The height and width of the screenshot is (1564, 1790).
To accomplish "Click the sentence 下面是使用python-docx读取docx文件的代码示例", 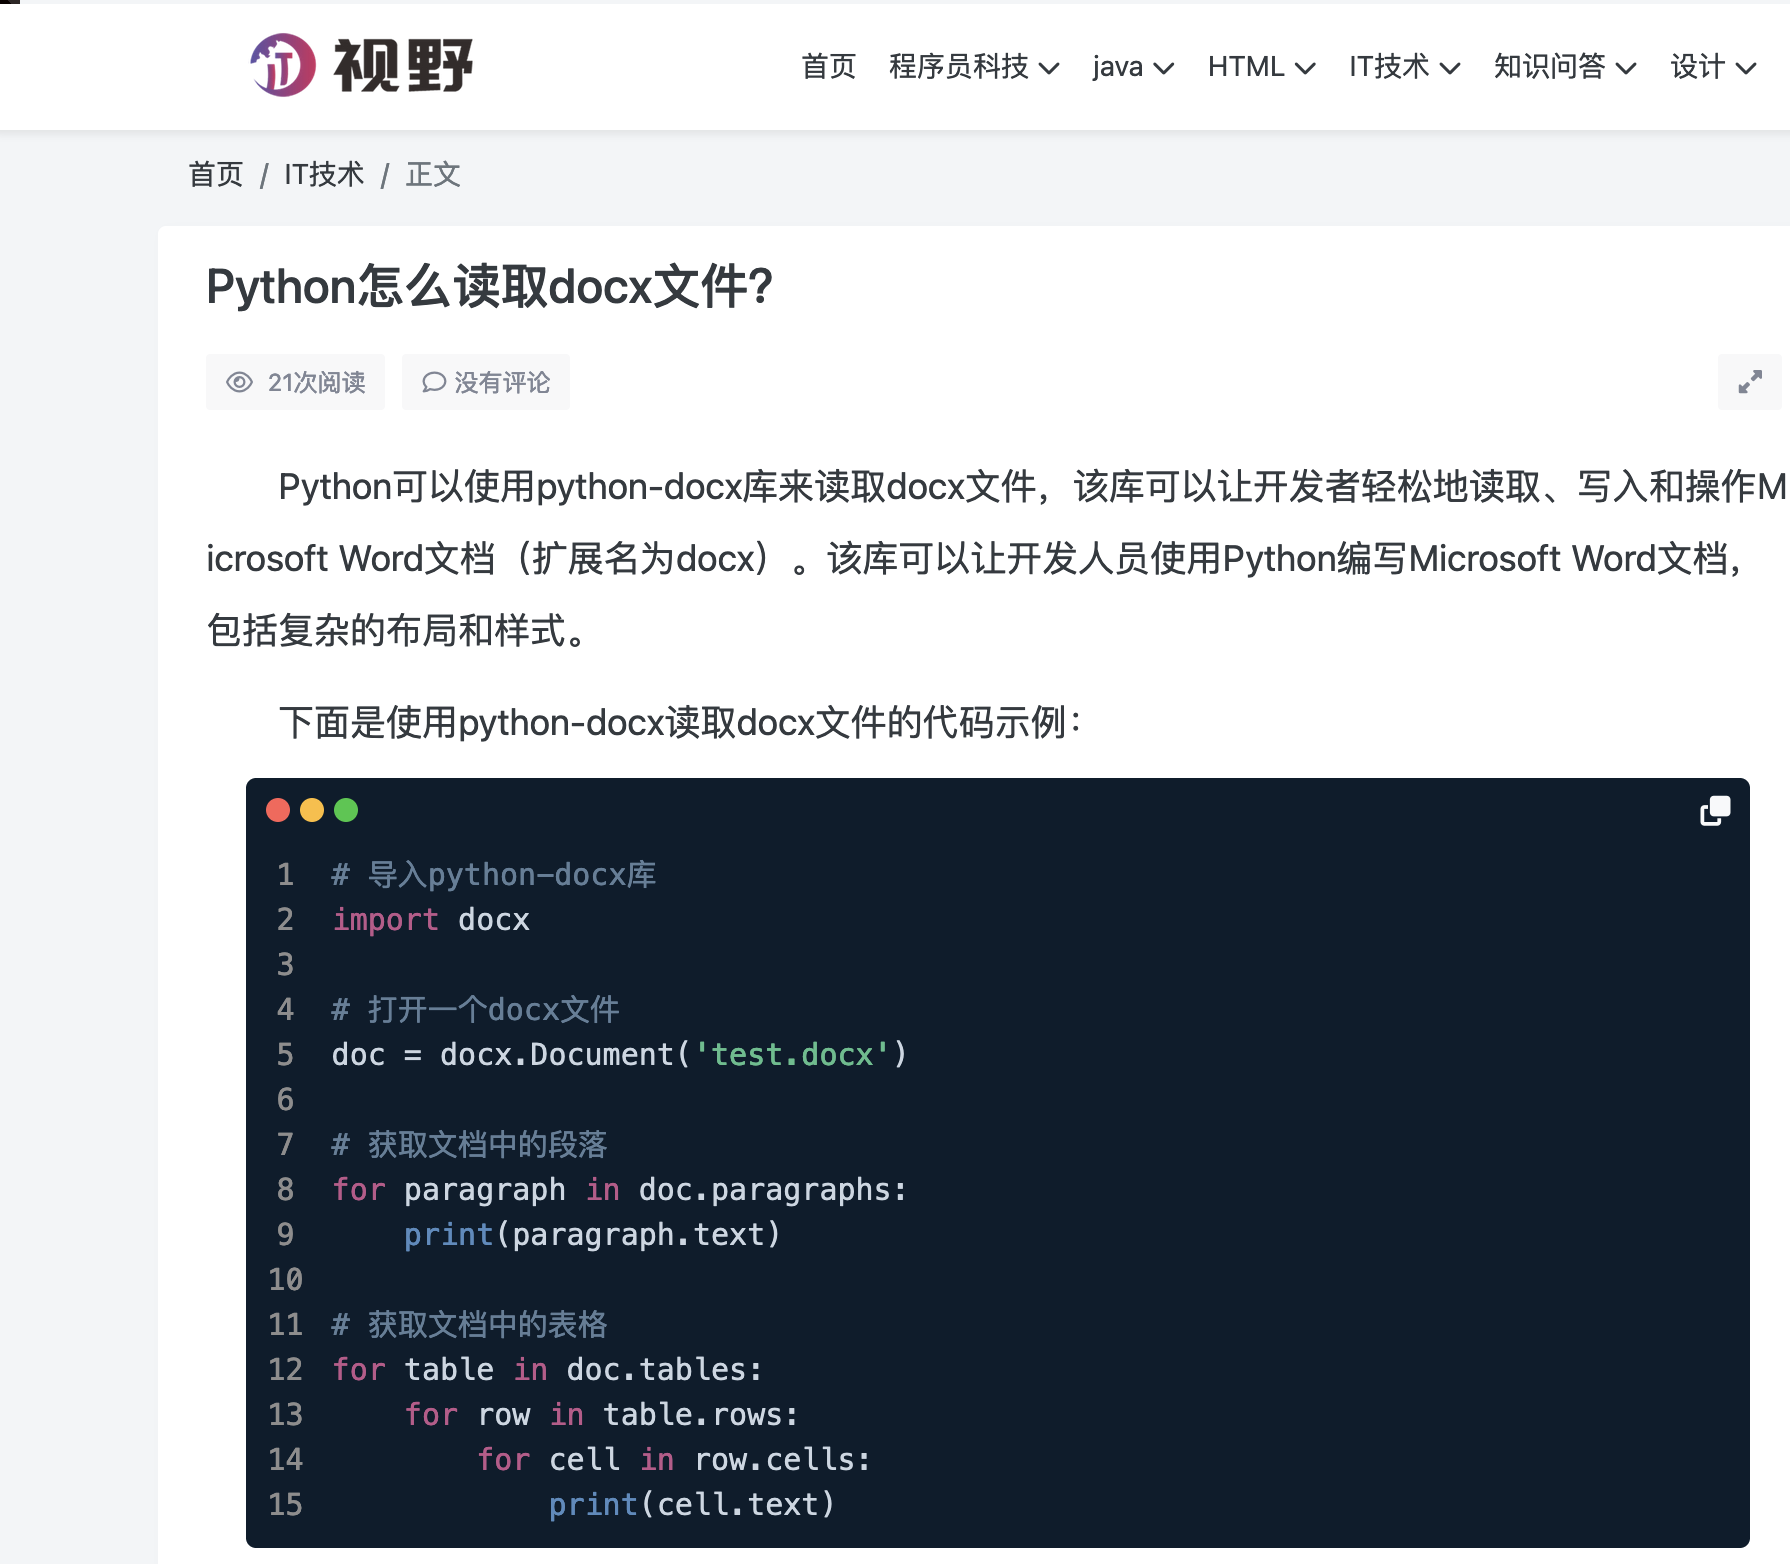I will 680,722.
